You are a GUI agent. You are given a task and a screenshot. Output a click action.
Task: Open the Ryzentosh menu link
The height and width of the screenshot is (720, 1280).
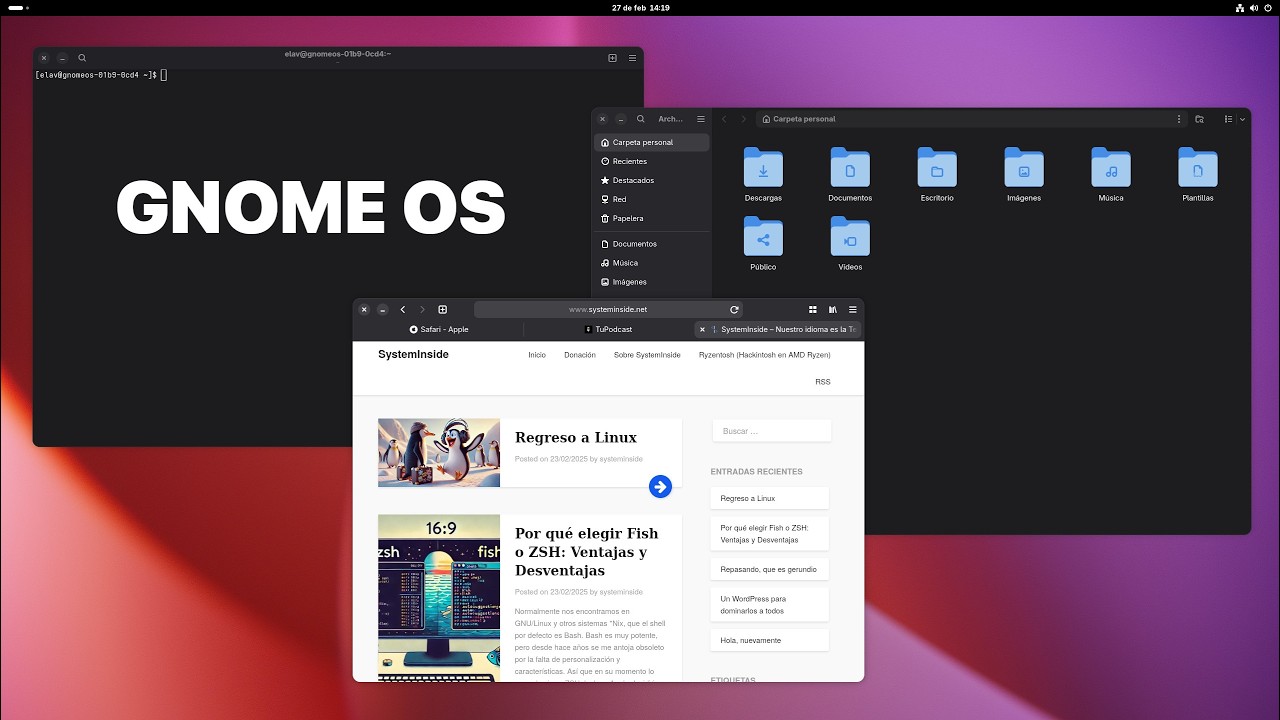coord(765,355)
